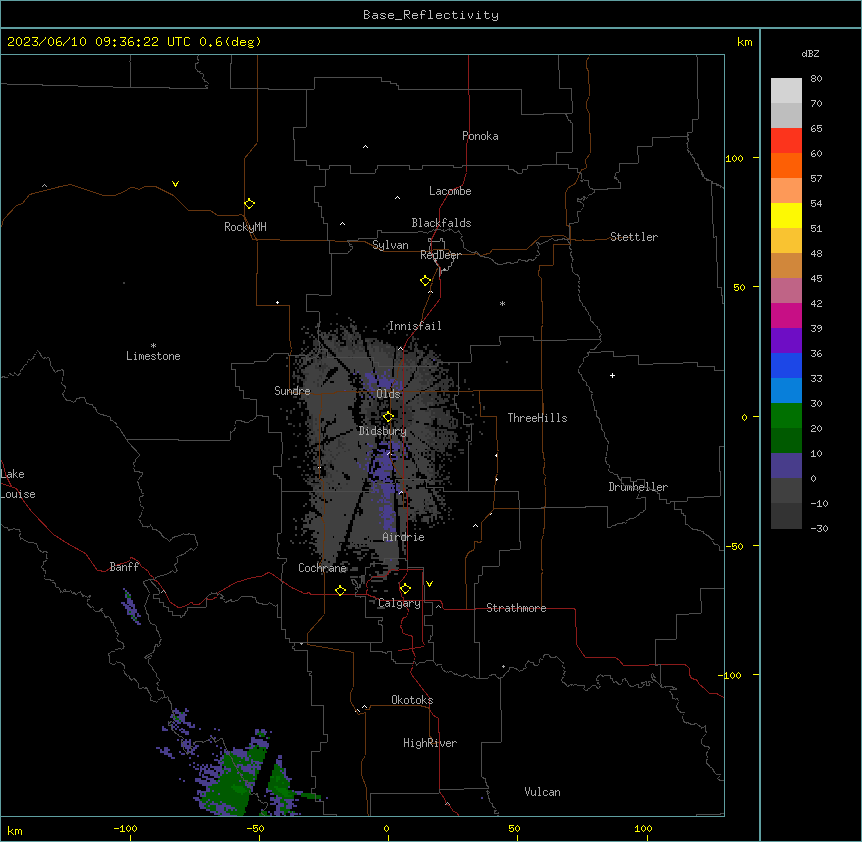Click the km unit label at bottom left
Image resolution: width=862 pixels, height=842 pixels.
[x=15, y=830]
